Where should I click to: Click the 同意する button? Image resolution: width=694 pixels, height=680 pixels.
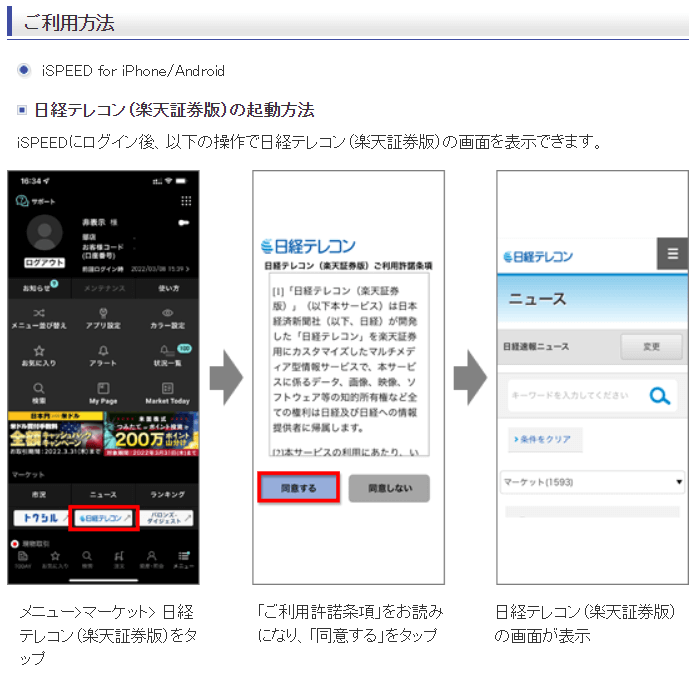click(x=299, y=488)
